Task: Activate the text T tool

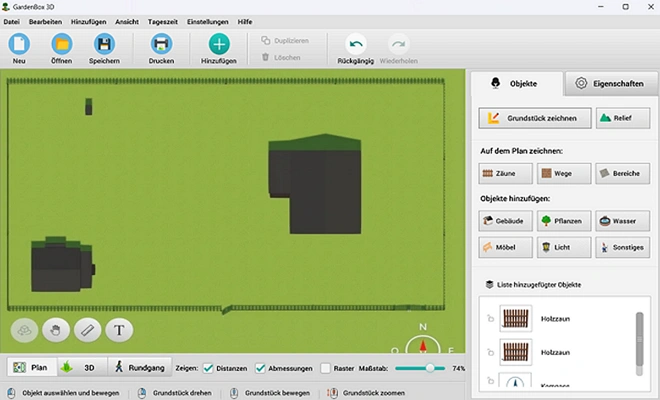Action: pos(119,329)
